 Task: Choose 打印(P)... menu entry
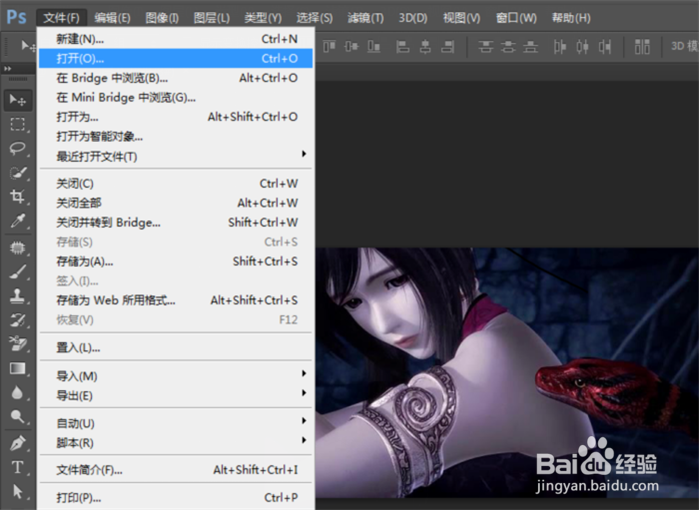pos(176,498)
